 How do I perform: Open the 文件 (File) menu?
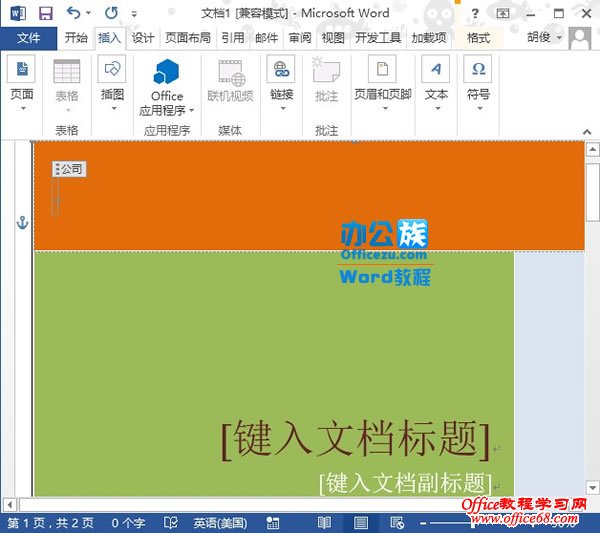pos(29,38)
